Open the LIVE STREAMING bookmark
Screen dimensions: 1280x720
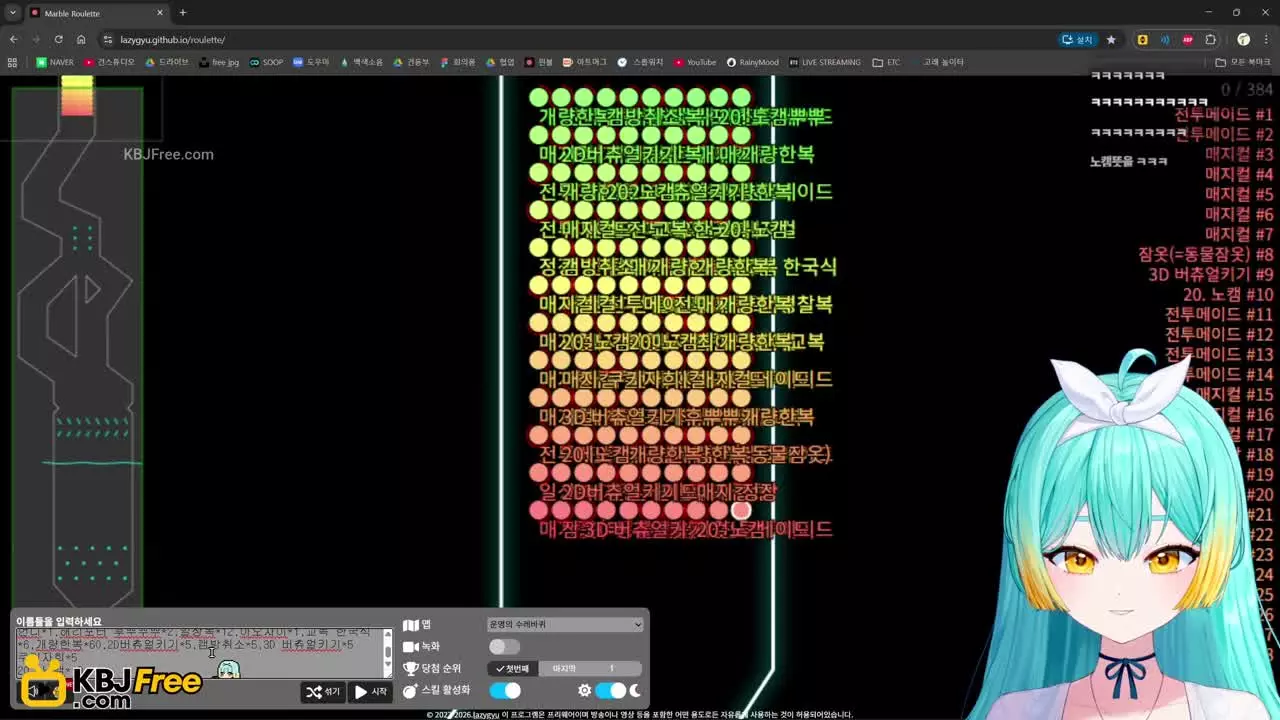(x=824, y=62)
